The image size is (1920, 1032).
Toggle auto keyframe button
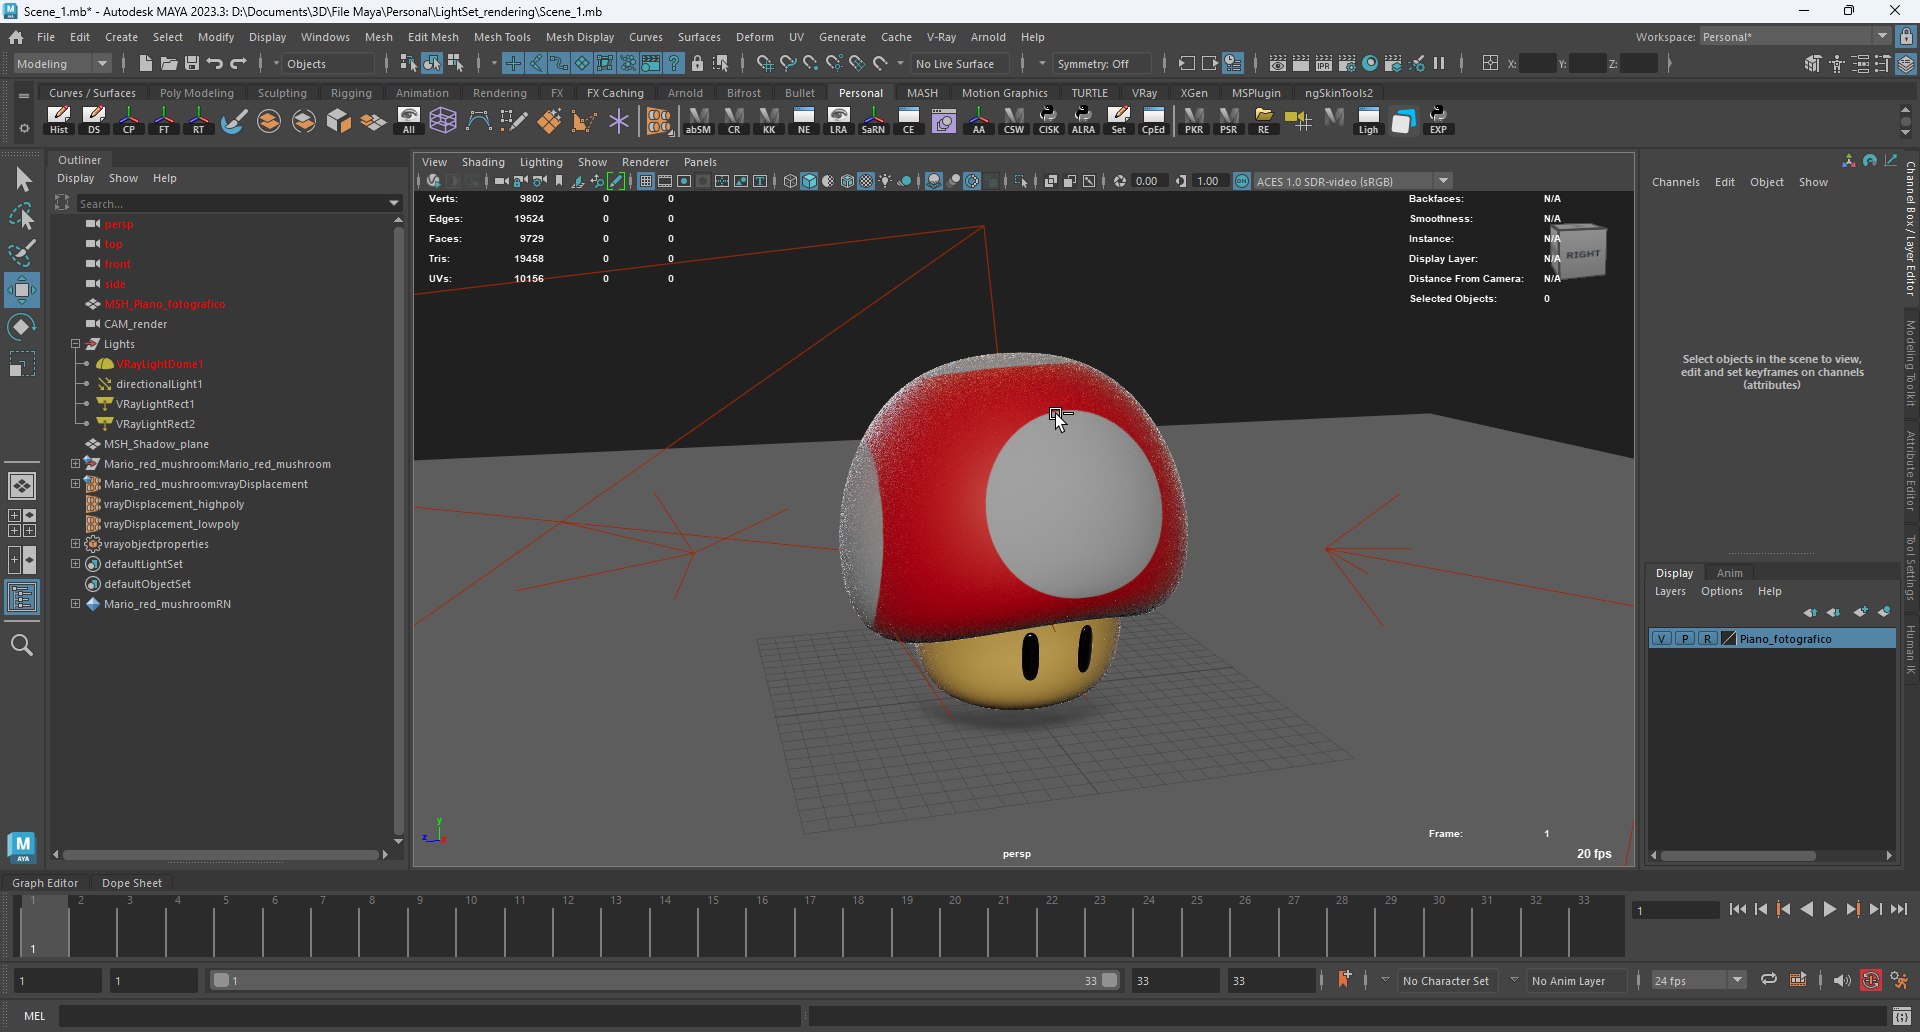point(1870,980)
